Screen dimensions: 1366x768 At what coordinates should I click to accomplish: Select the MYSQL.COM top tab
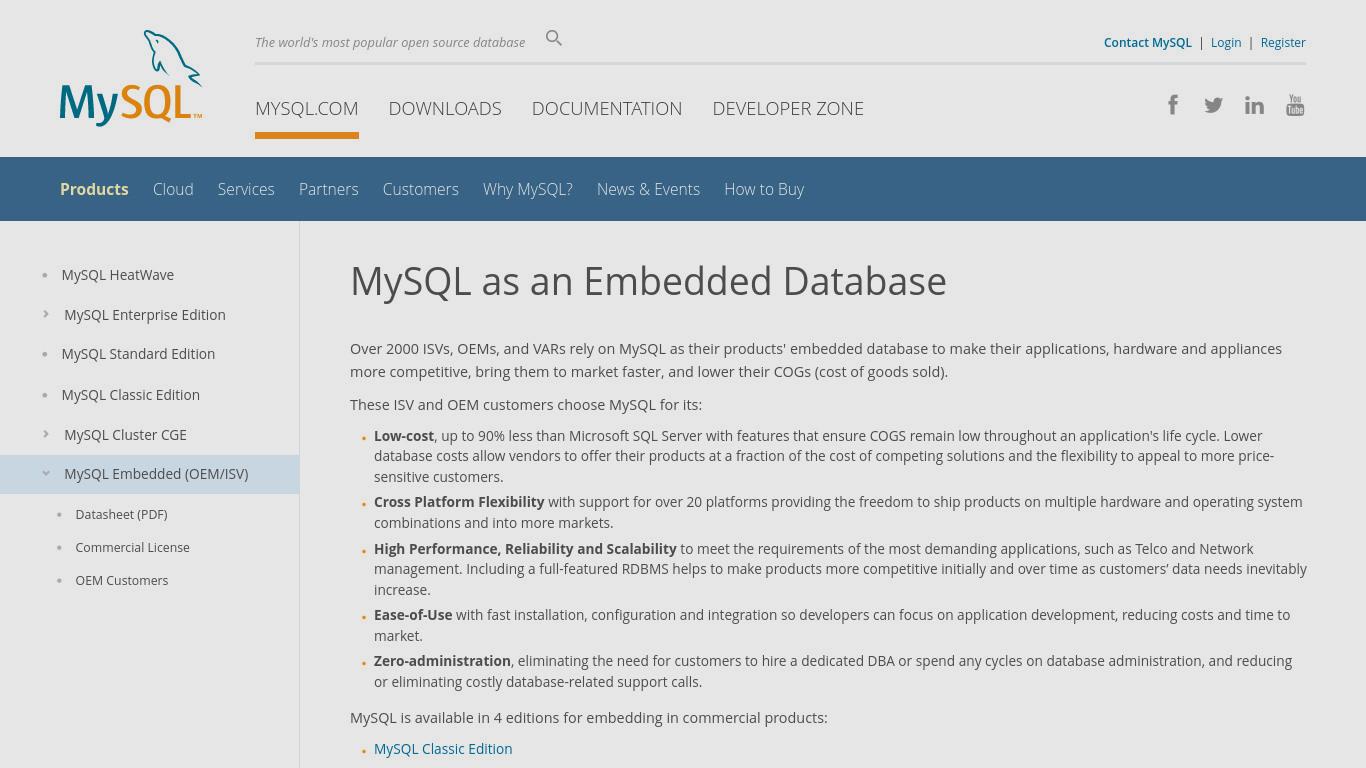click(x=307, y=108)
